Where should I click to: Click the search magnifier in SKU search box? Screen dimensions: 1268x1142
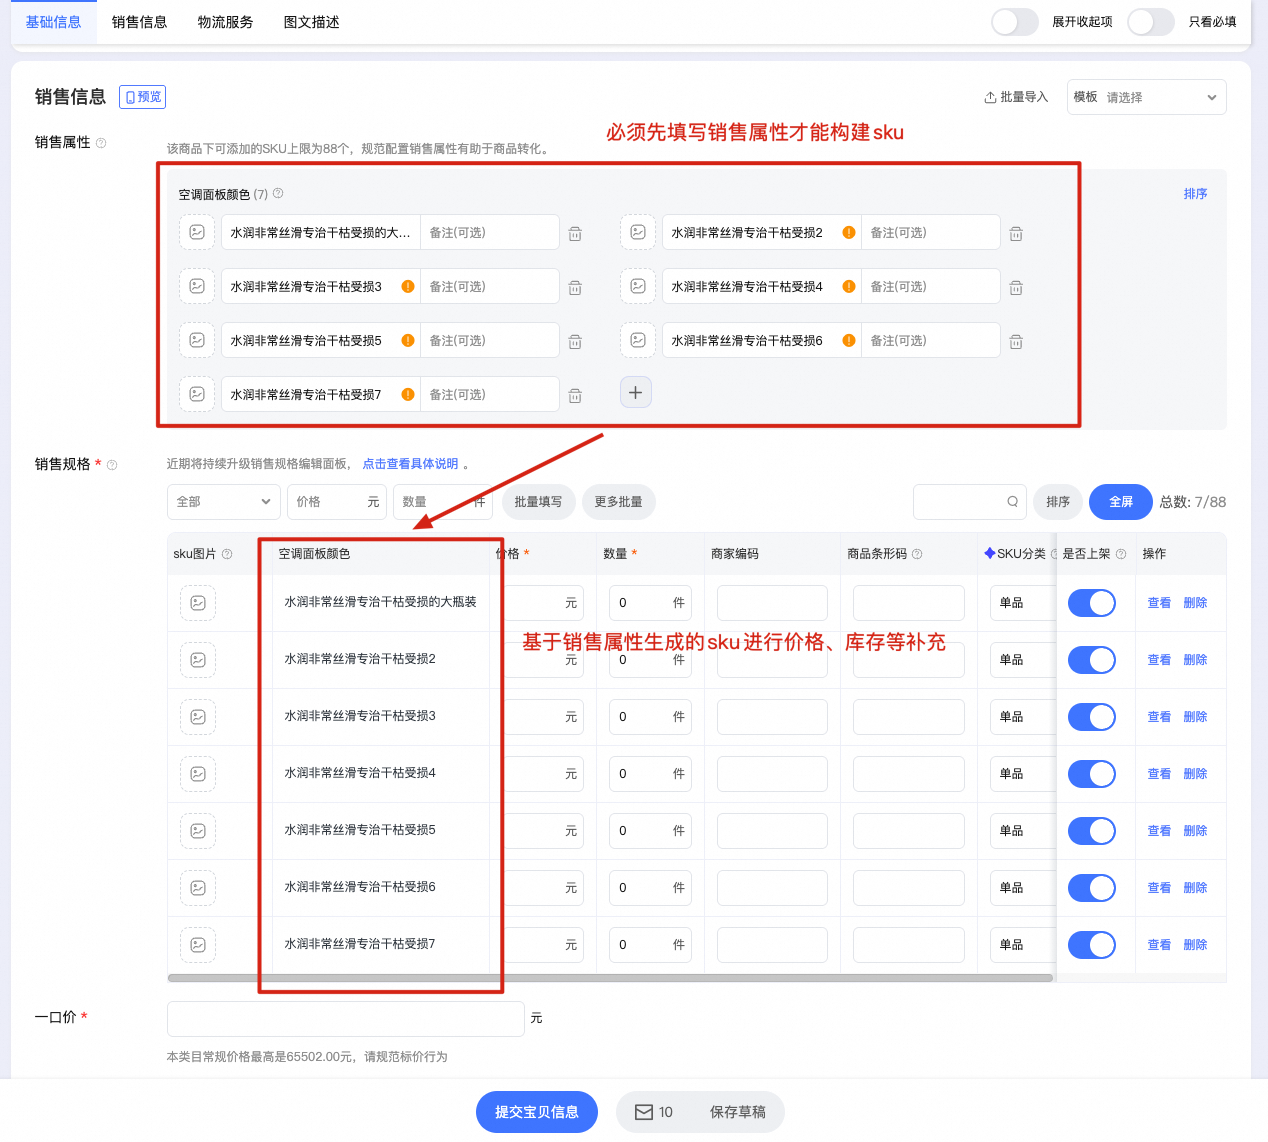coord(1012,502)
